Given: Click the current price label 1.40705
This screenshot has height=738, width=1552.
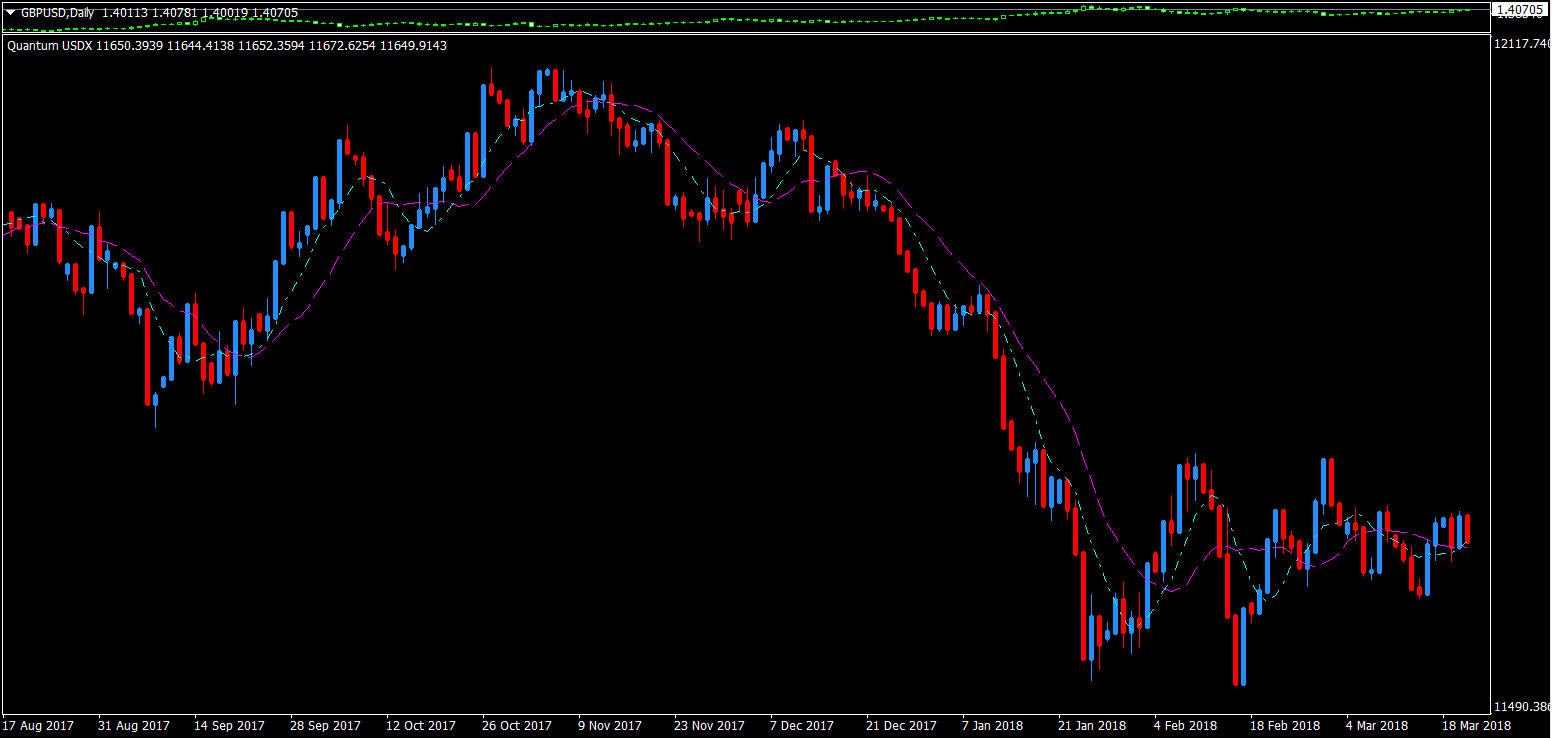Looking at the screenshot, I should pos(1519,9).
